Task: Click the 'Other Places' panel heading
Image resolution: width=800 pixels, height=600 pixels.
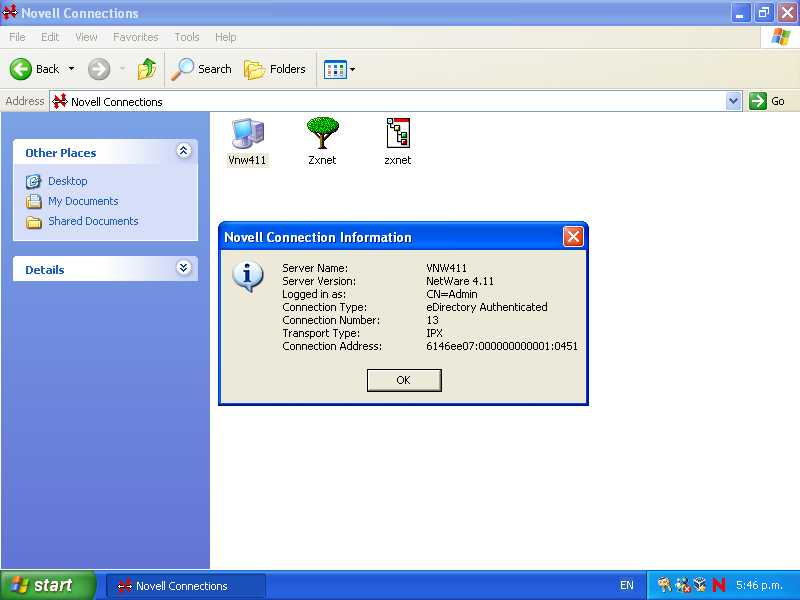Action: [61, 153]
